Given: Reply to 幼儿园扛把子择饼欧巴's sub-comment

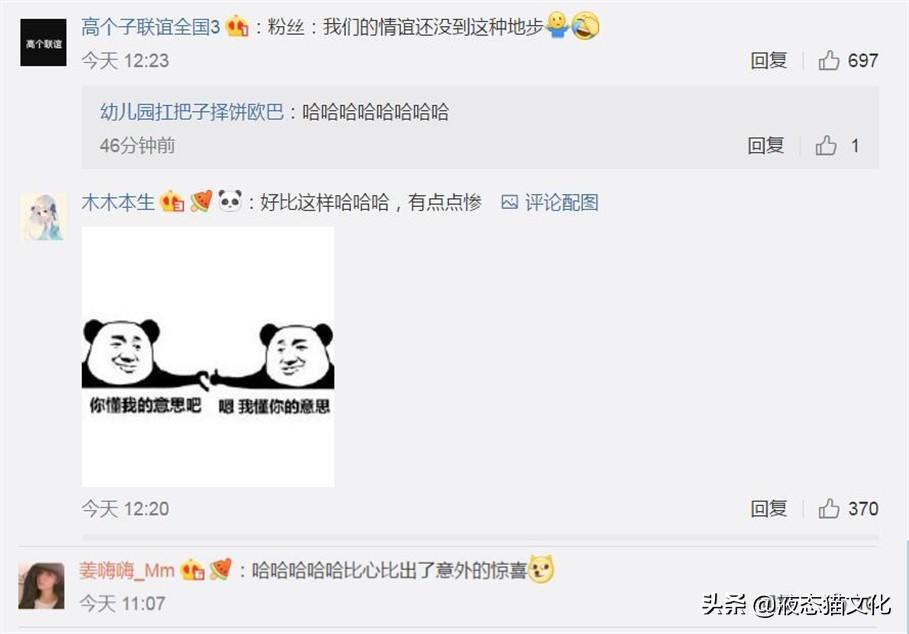Looking at the screenshot, I should 766,145.
